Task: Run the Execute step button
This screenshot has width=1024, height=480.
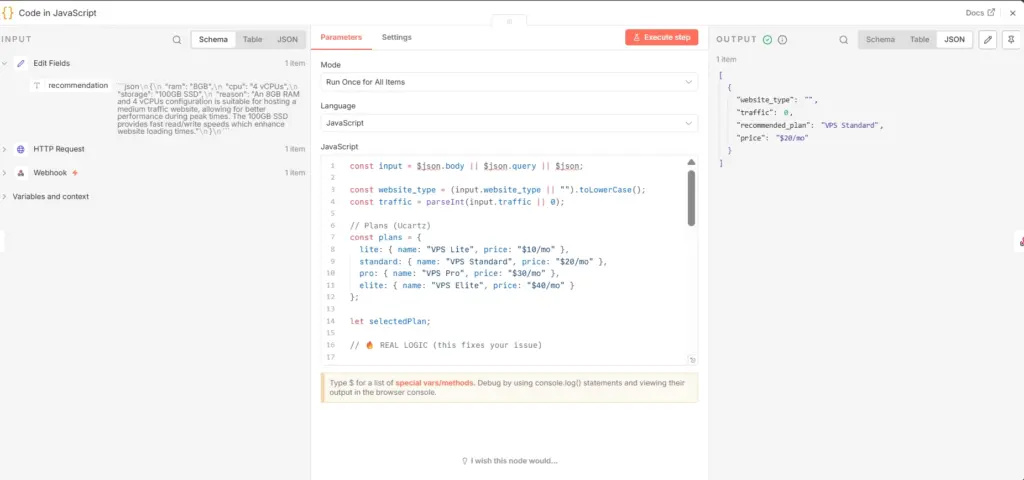Action: 662,37
